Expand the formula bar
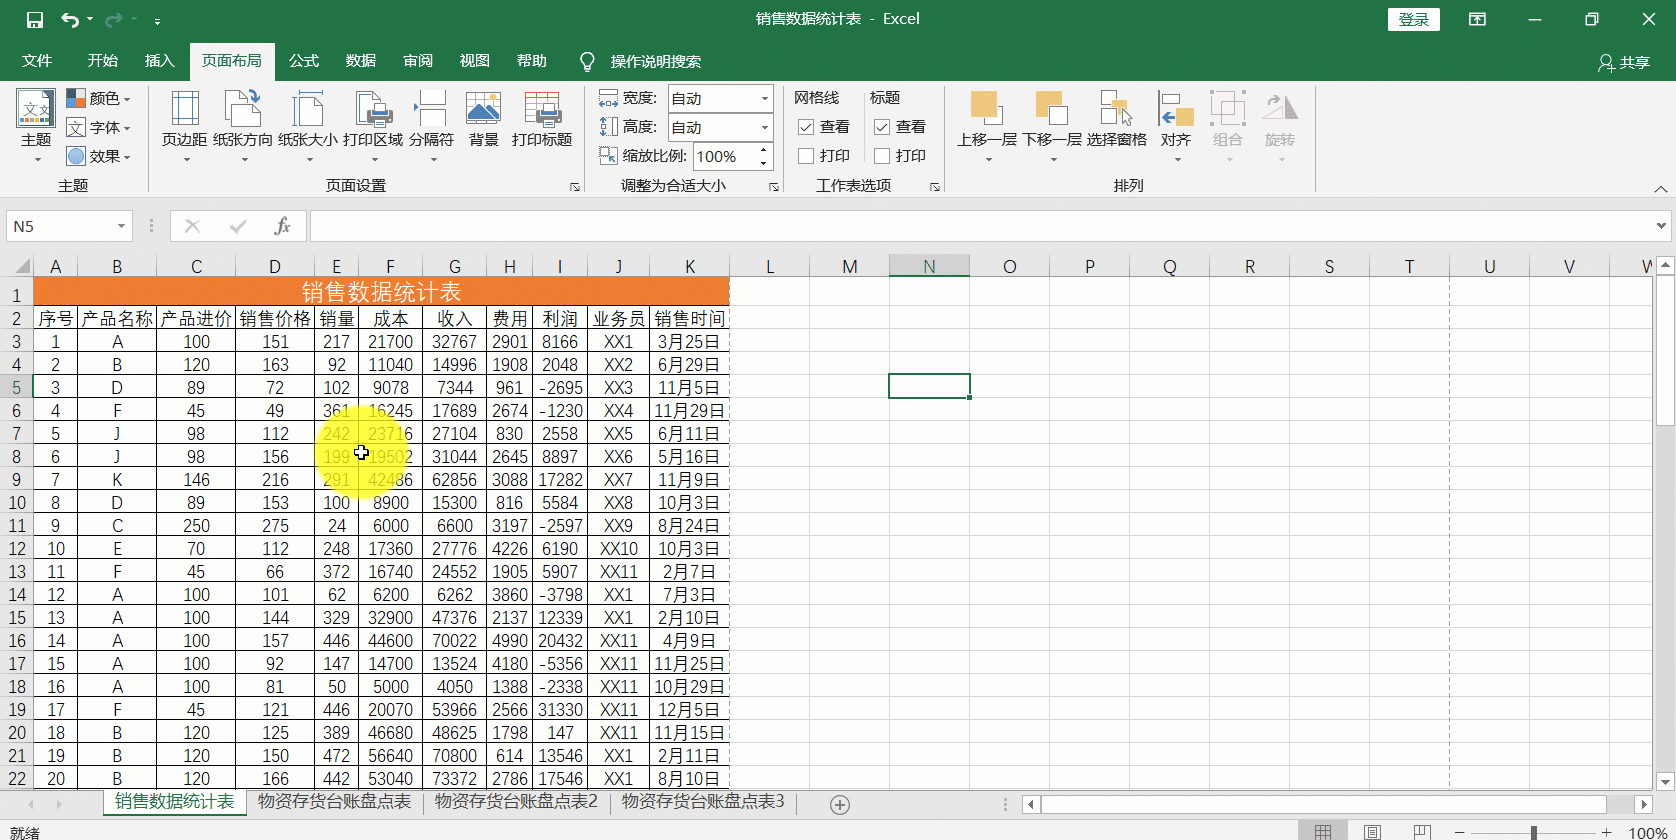 pos(1661,226)
